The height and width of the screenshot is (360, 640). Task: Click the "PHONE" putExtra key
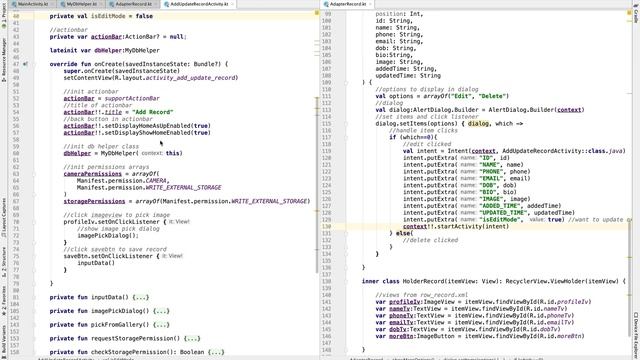tap(492, 172)
